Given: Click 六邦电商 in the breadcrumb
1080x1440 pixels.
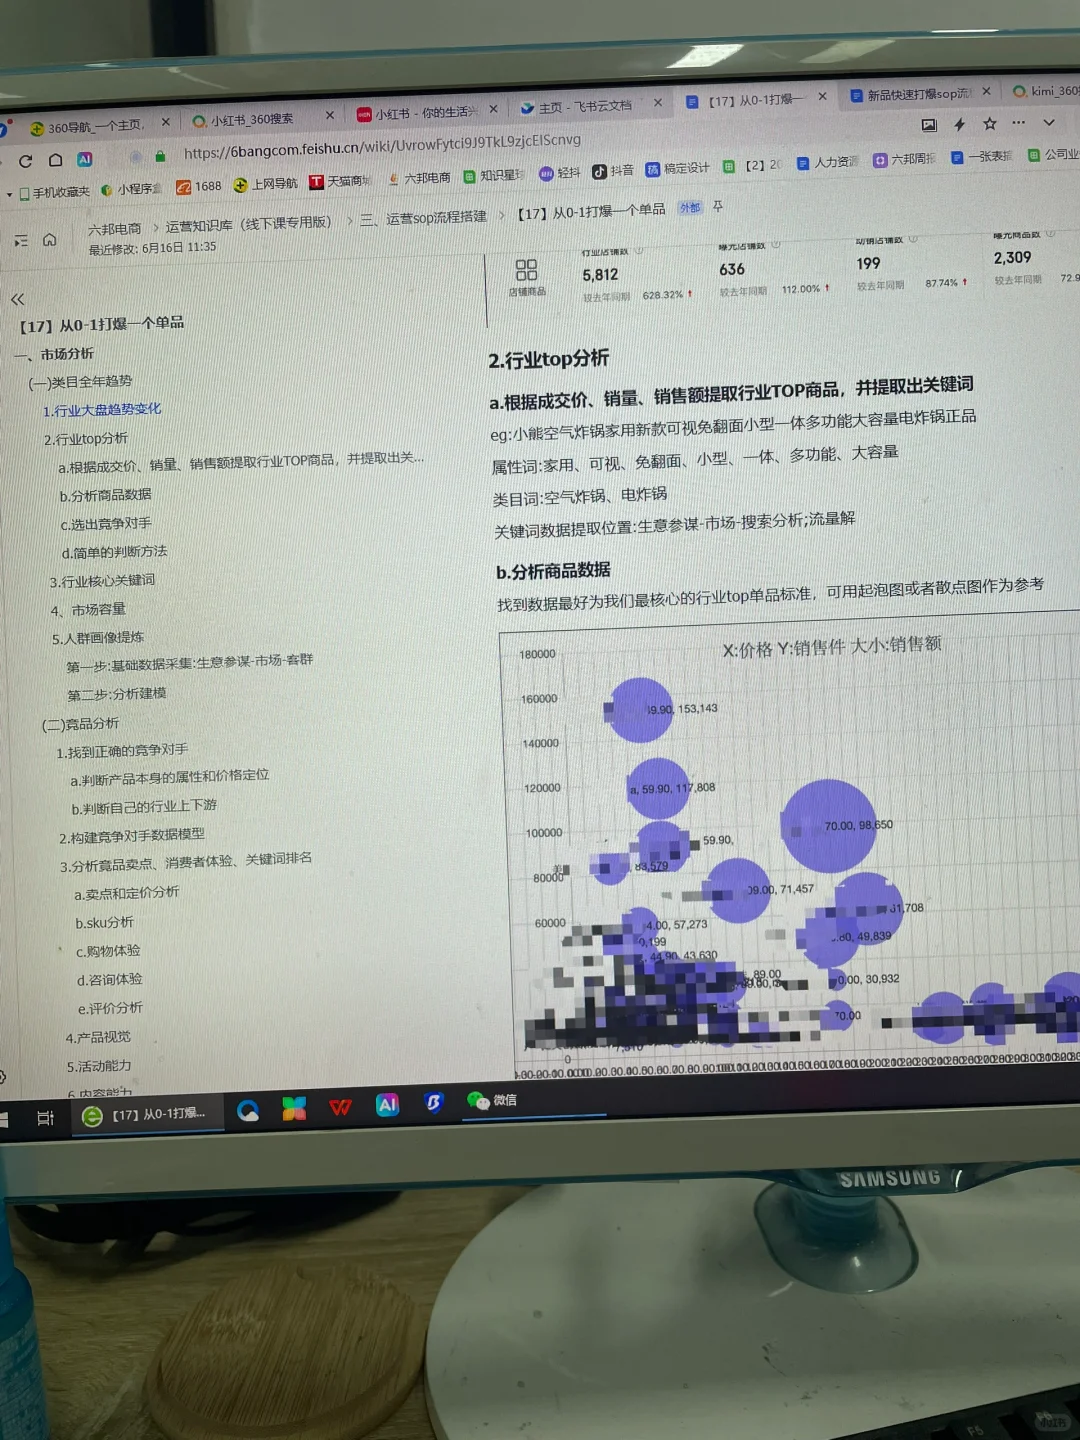Looking at the screenshot, I should click(115, 229).
